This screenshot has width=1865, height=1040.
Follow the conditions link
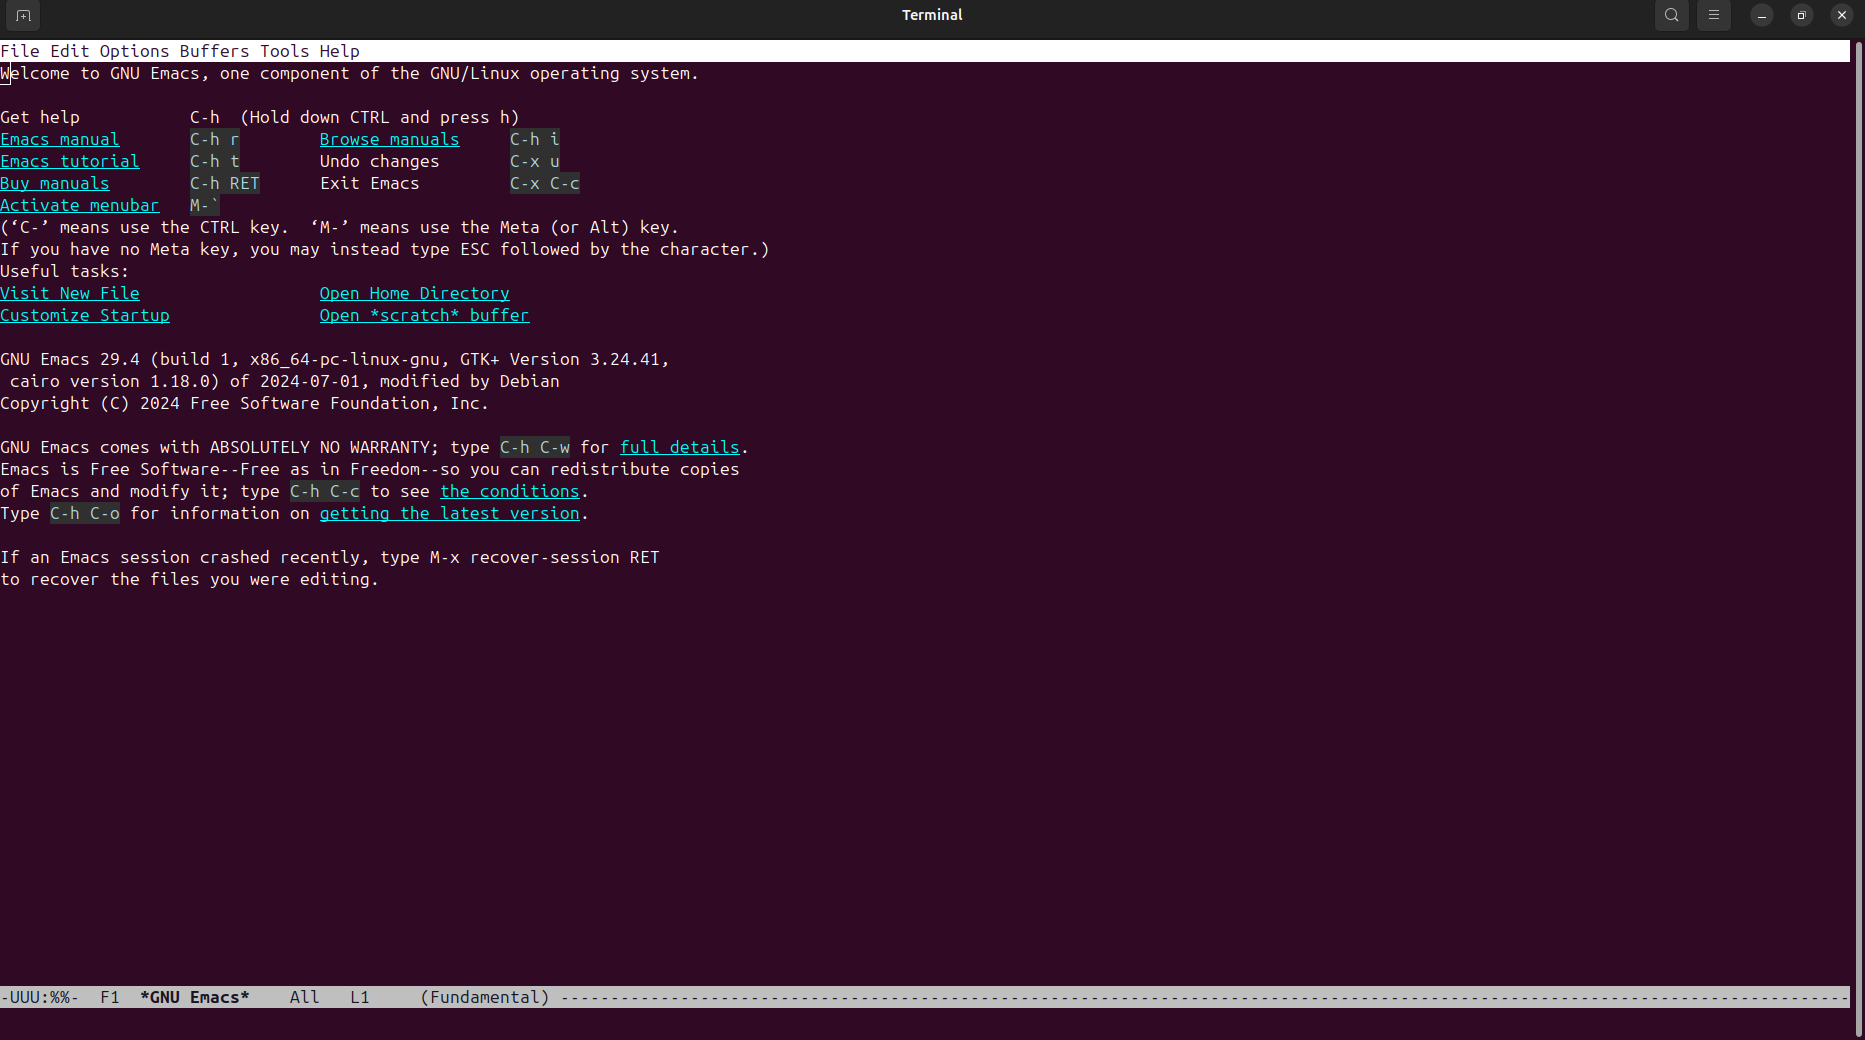(x=510, y=491)
